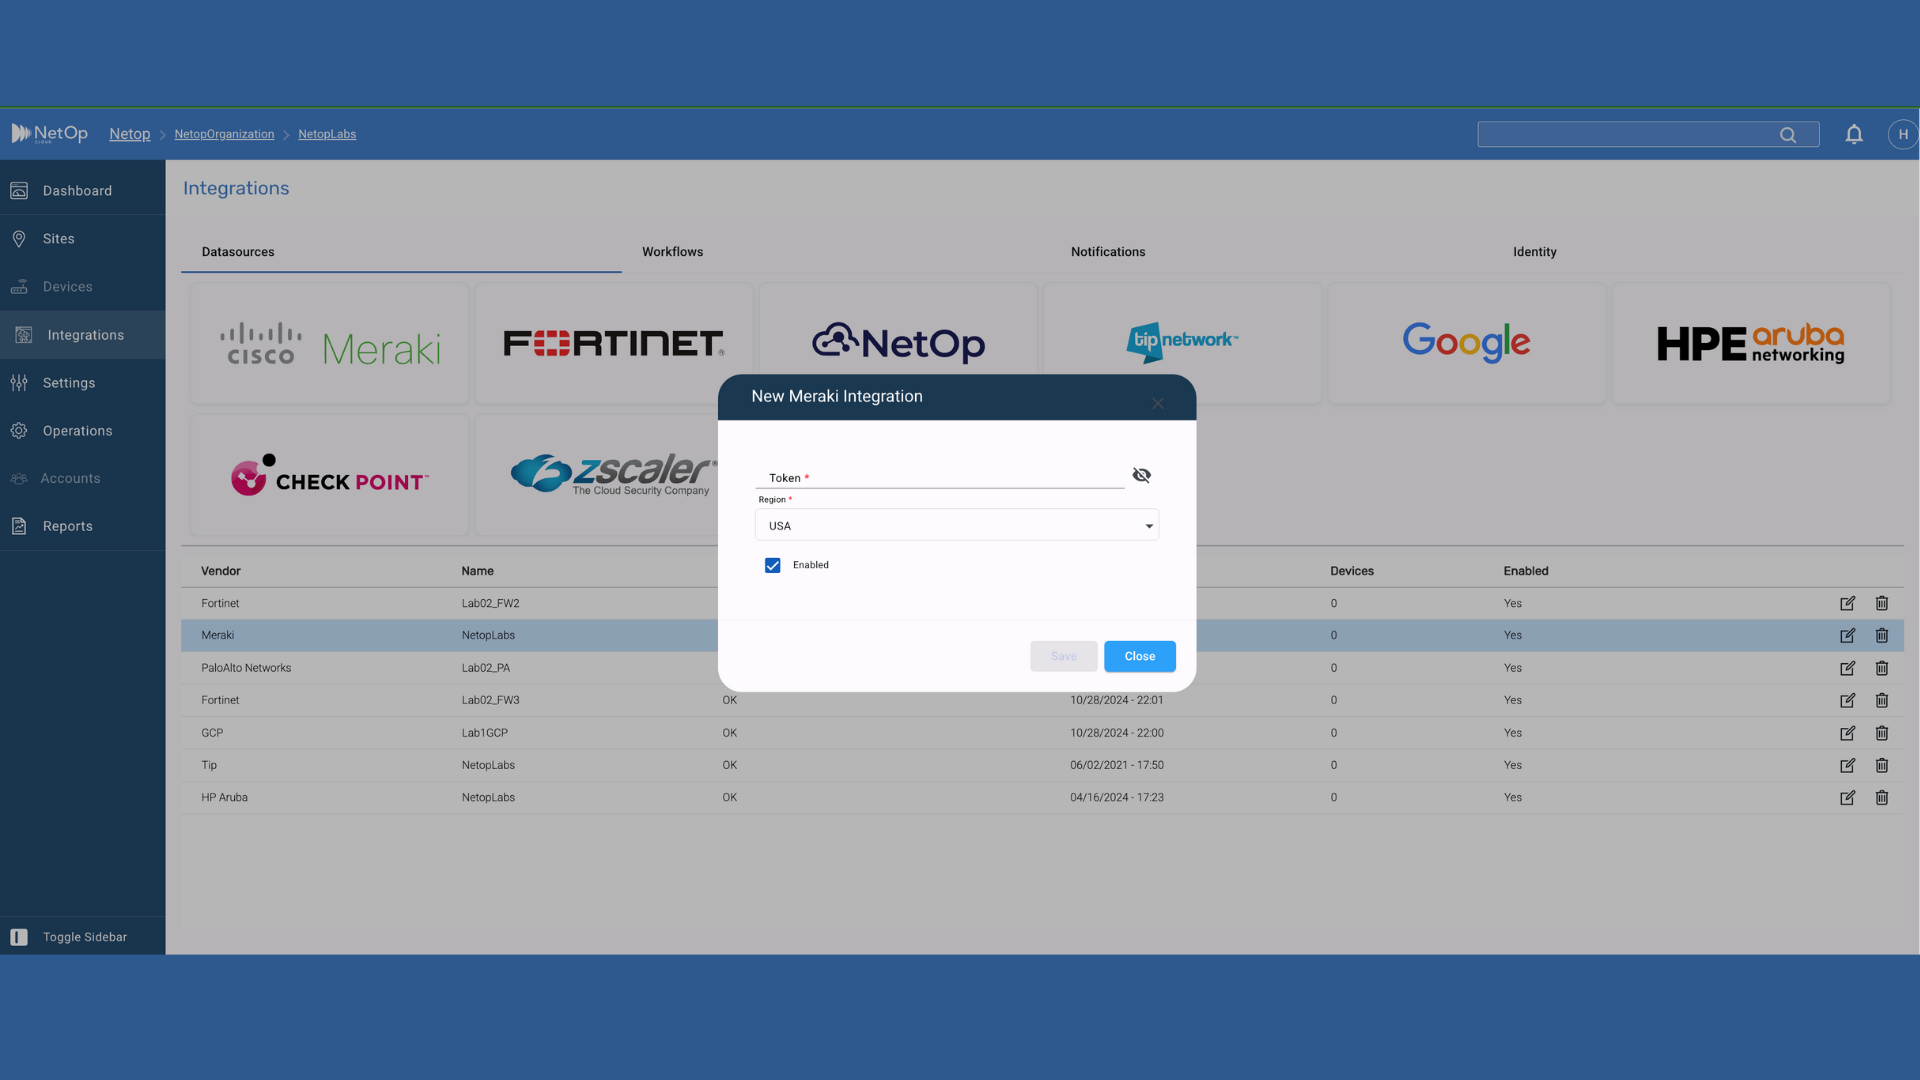Click the notification bell icon
This screenshot has height=1080, width=1920.
(1853, 134)
